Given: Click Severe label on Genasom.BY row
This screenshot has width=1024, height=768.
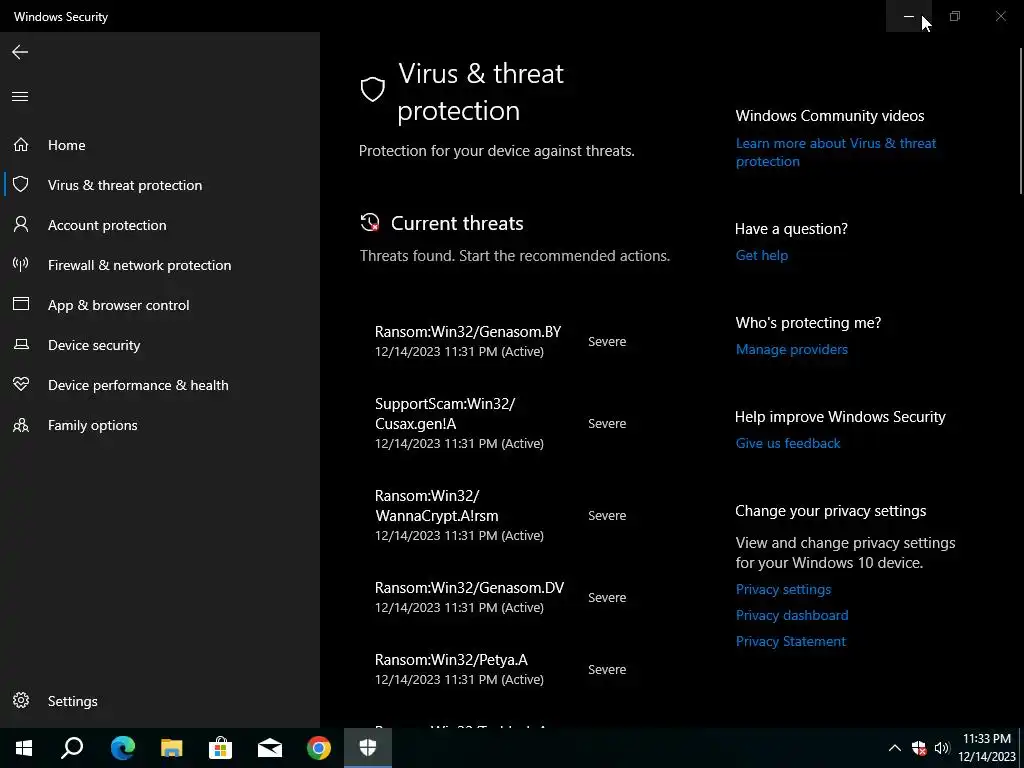Looking at the screenshot, I should tap(607, 342).
